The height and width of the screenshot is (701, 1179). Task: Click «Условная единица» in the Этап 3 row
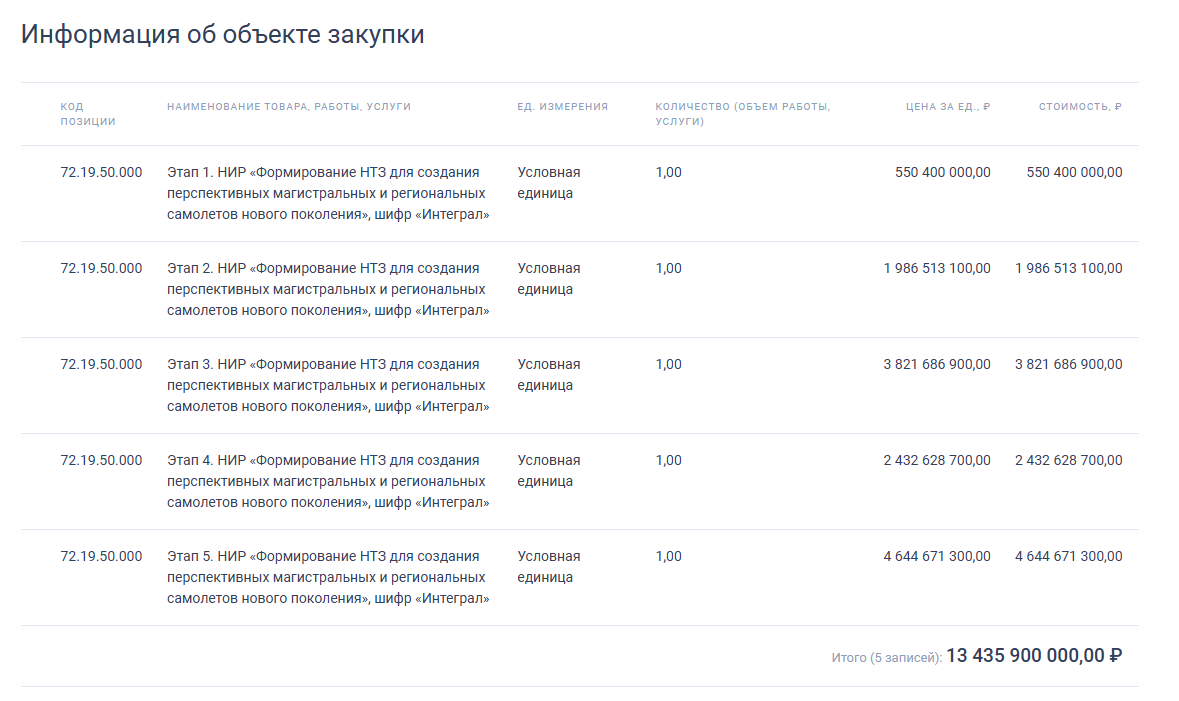click(x=548, y=374)
